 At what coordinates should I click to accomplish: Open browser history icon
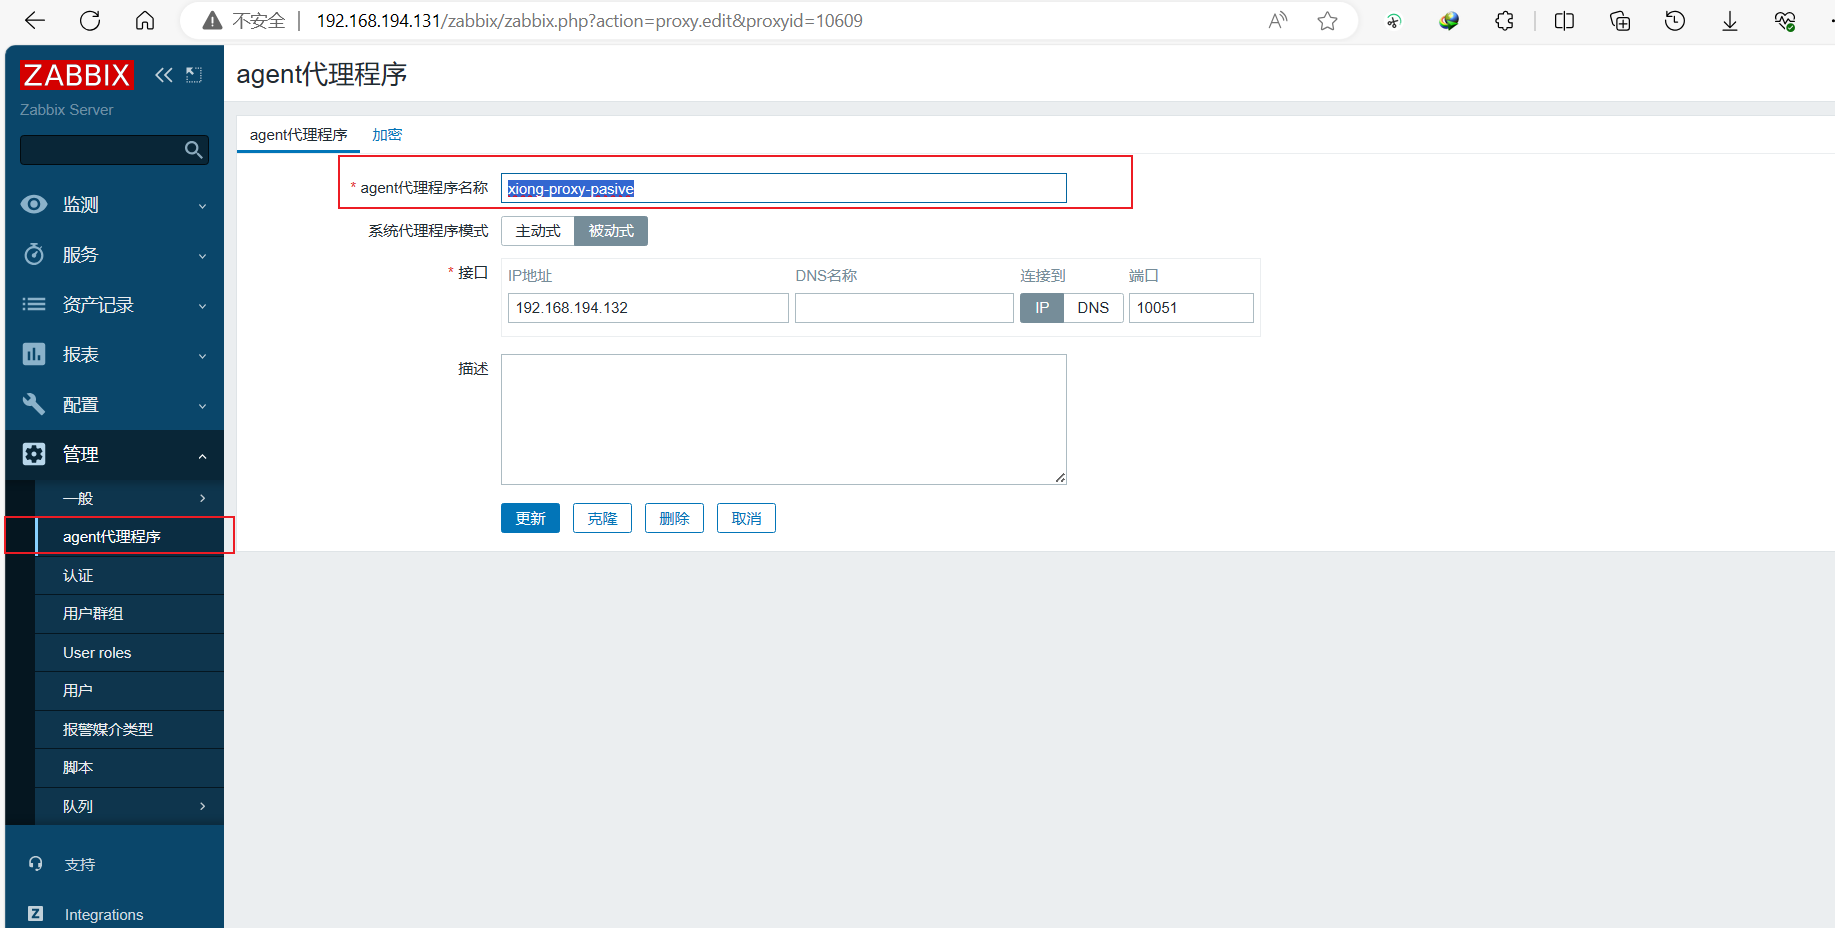tap(1675, 21)
